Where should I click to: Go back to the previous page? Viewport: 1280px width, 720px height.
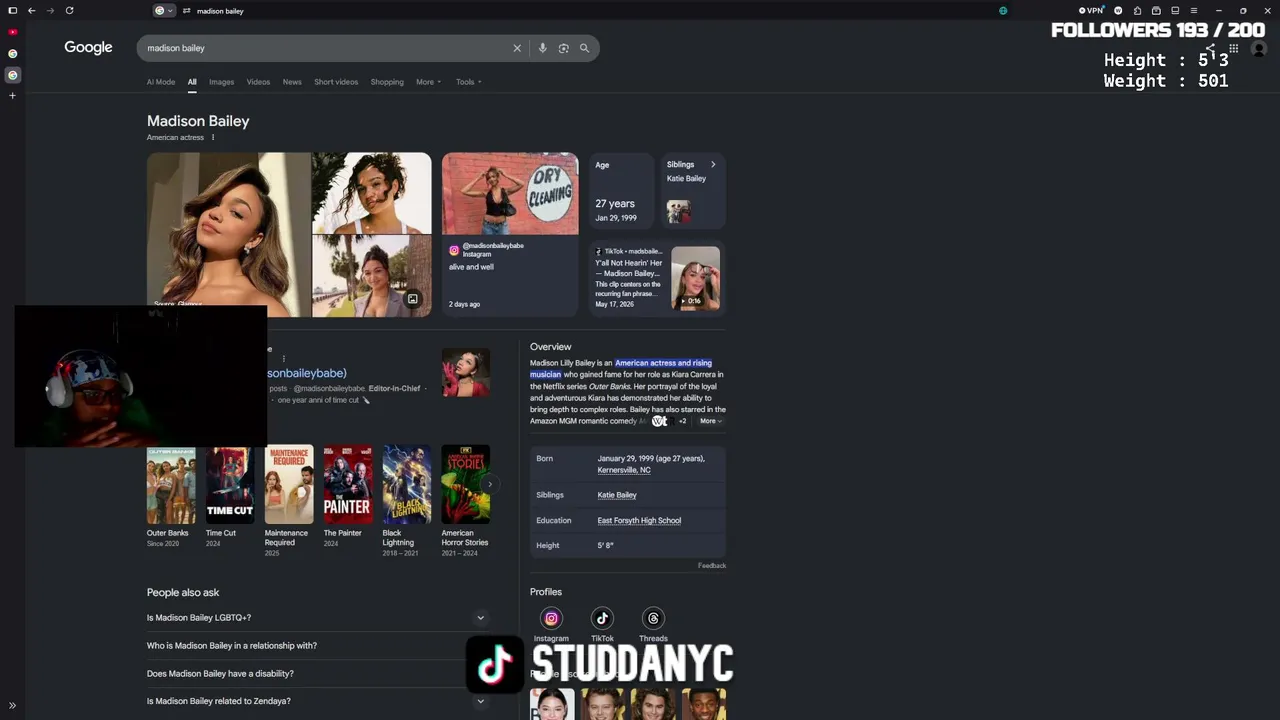click(x=32, y=10)
